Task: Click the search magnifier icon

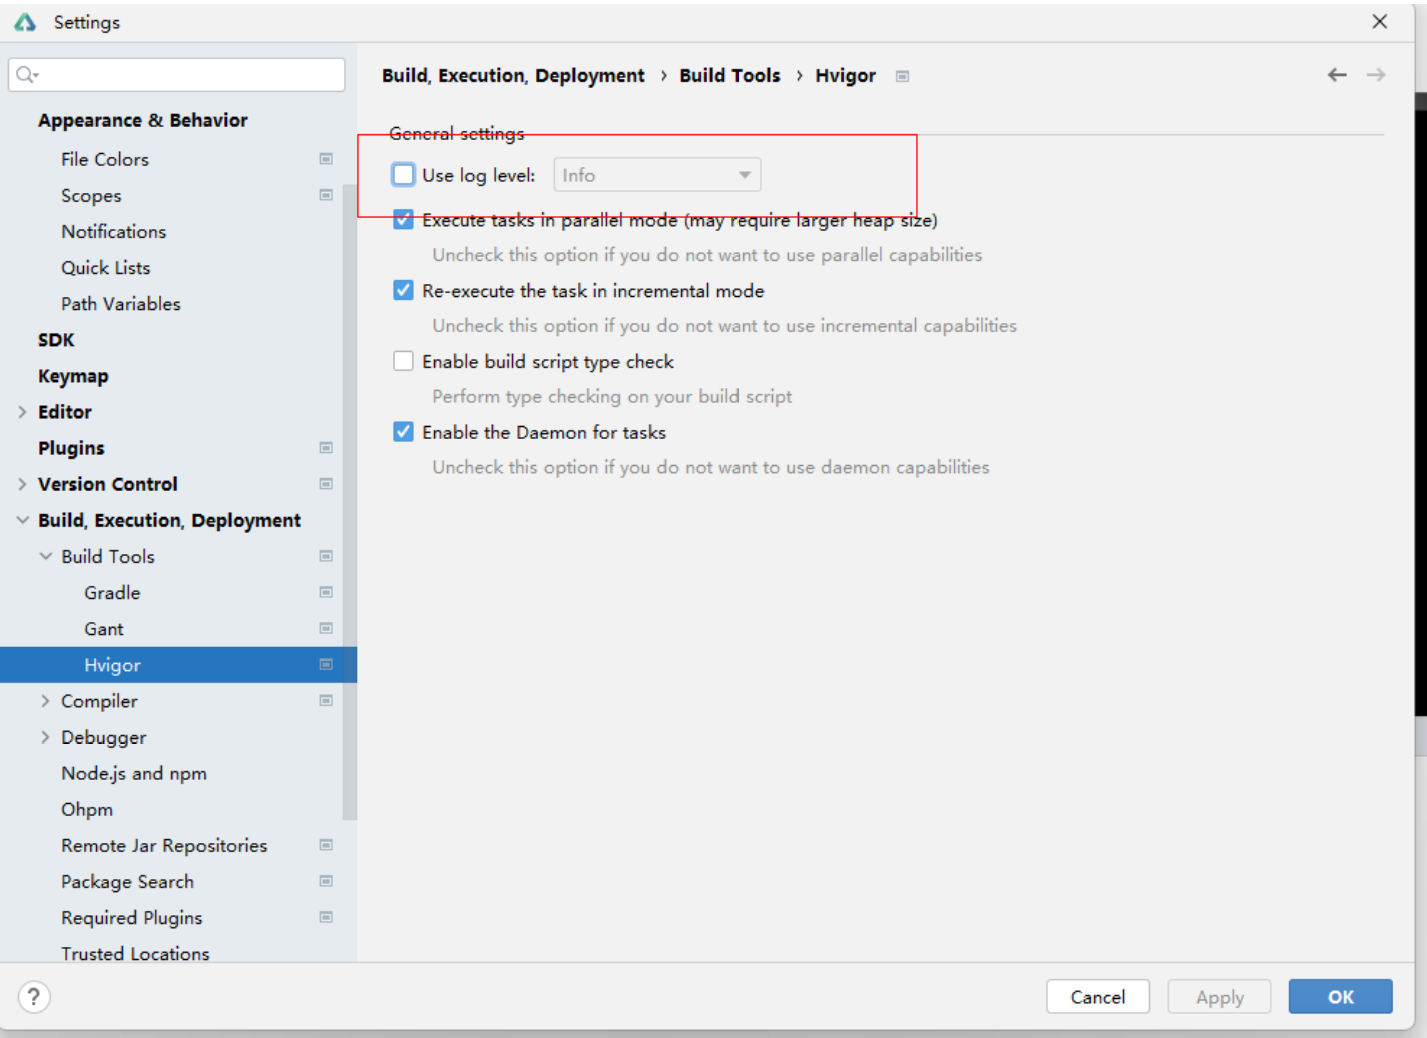Action: (27, 74)
